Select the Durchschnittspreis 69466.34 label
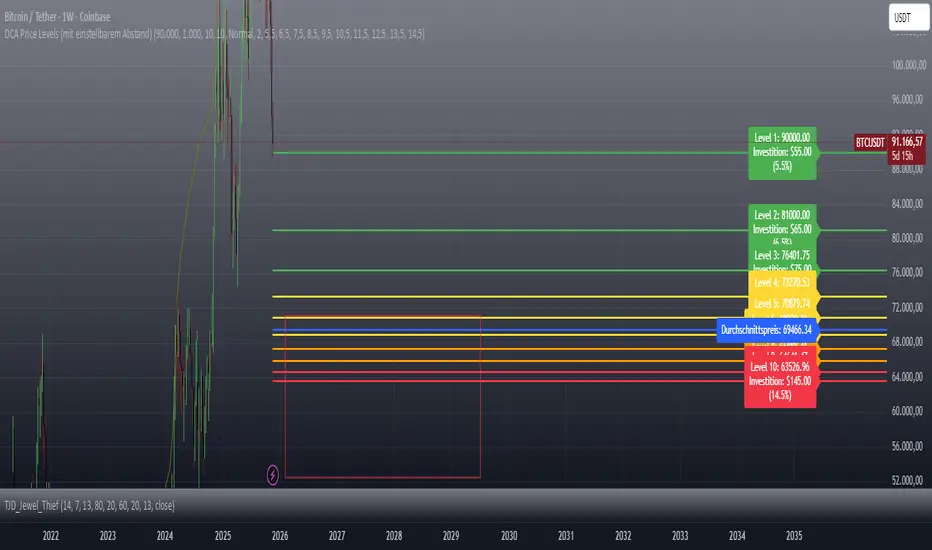 (x=766, y=330)
